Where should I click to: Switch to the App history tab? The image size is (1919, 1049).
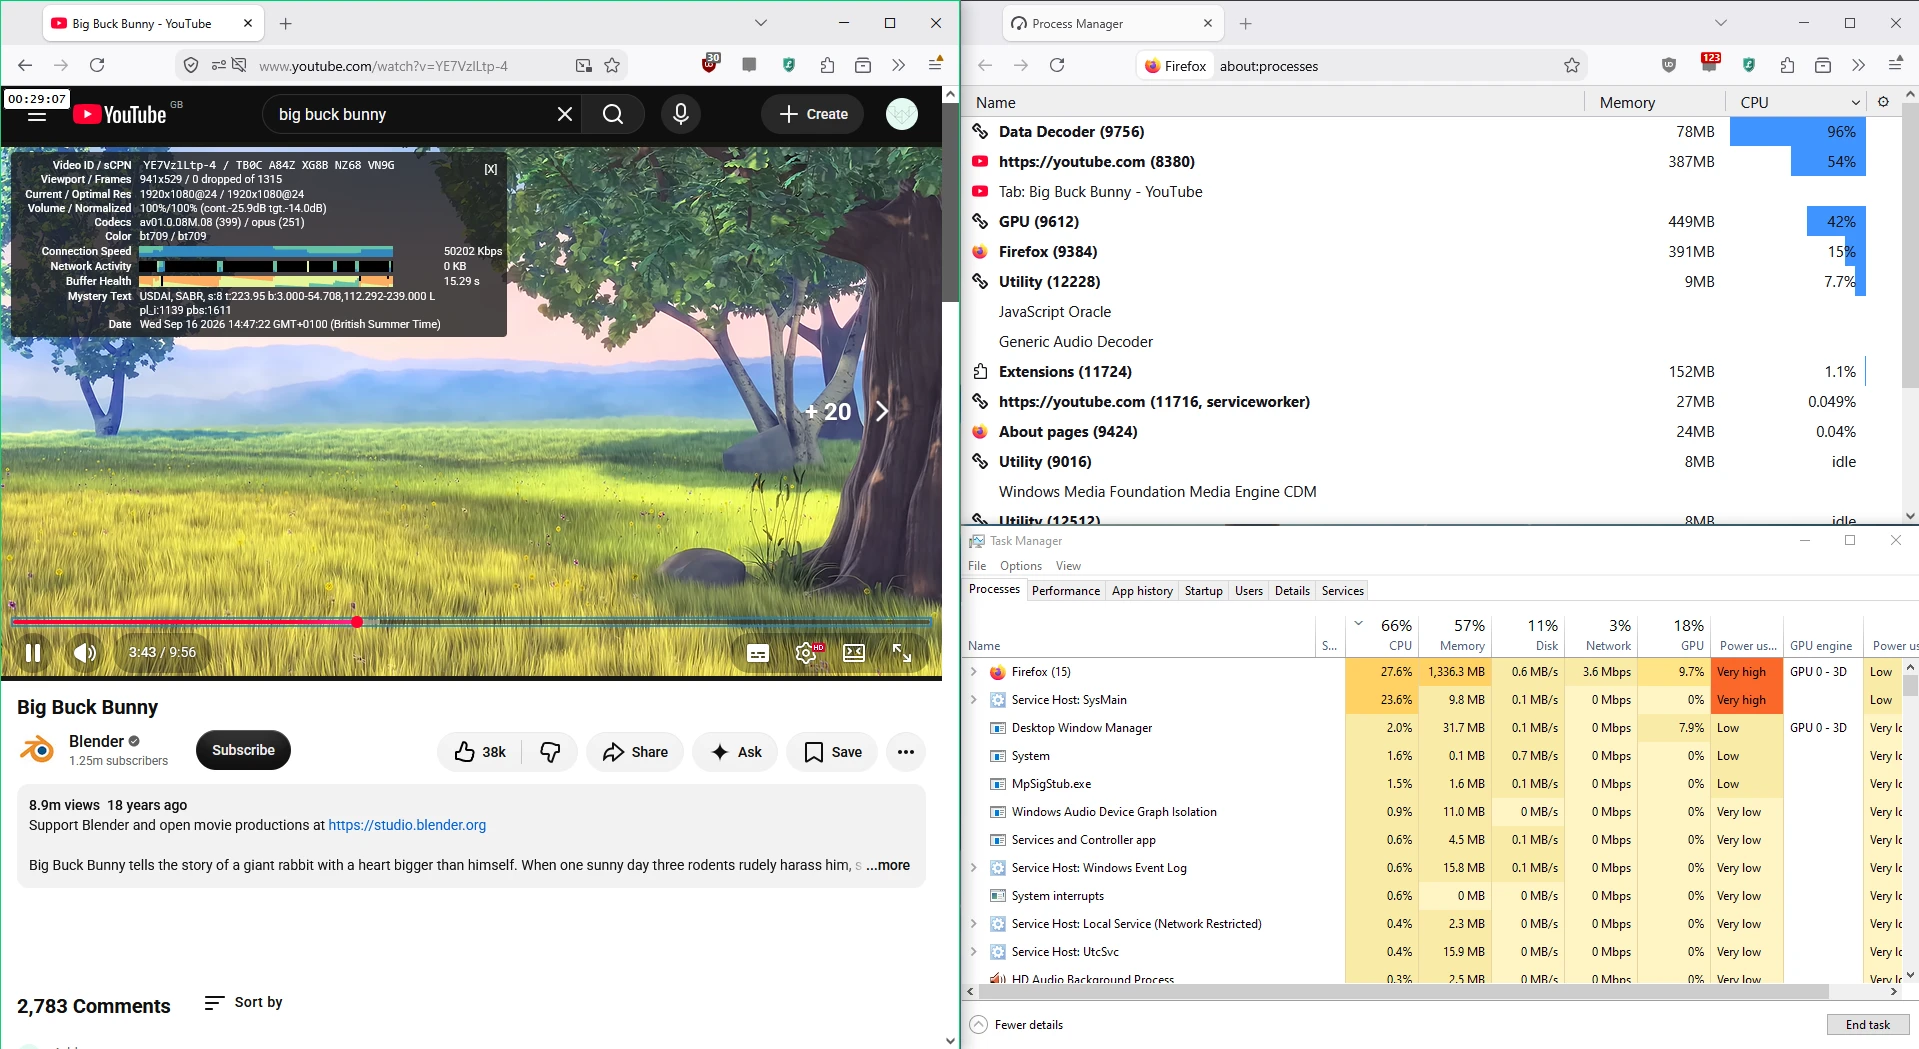[x=1142, y=591]
